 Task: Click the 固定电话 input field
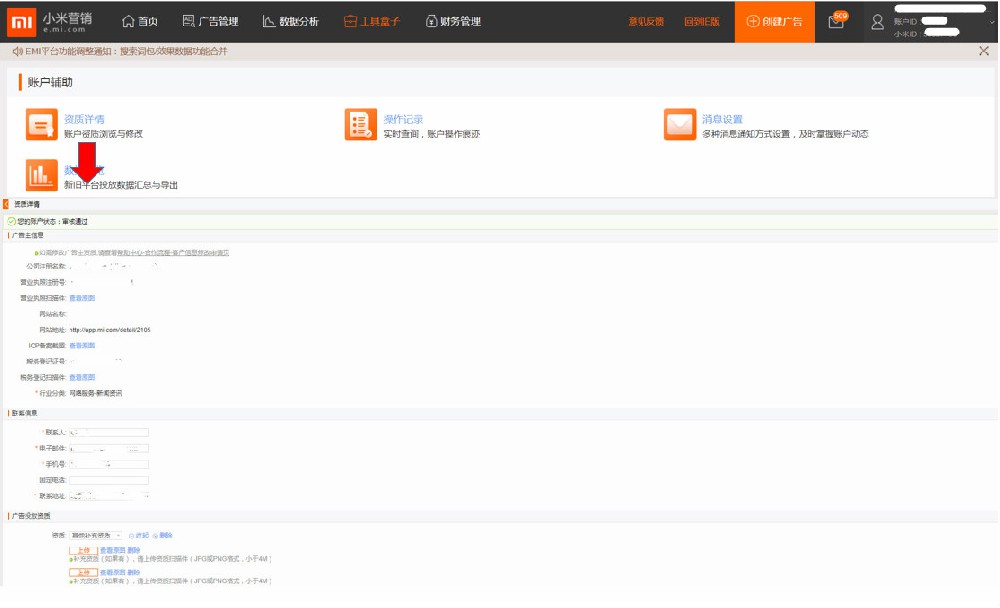coord(108,480)
